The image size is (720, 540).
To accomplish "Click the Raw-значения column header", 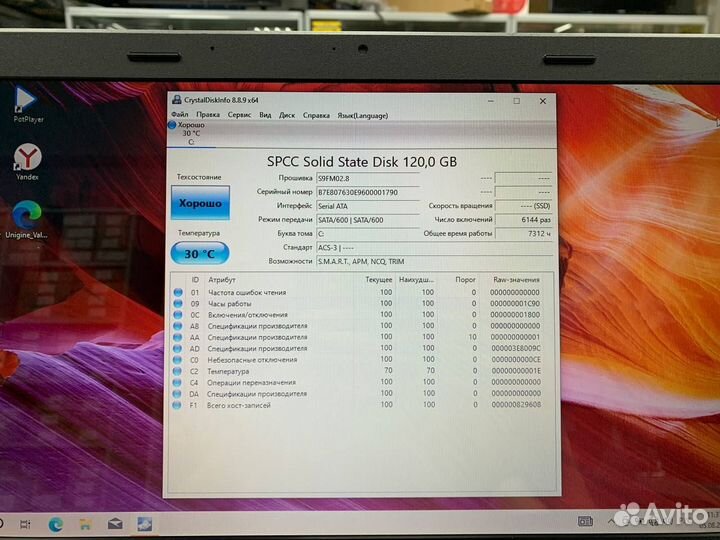I will (516, 280).
